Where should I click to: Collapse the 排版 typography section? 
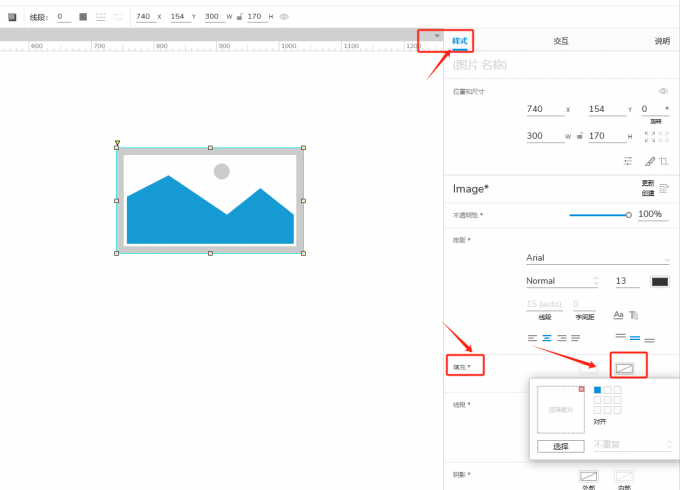click(x=461, y=240)
